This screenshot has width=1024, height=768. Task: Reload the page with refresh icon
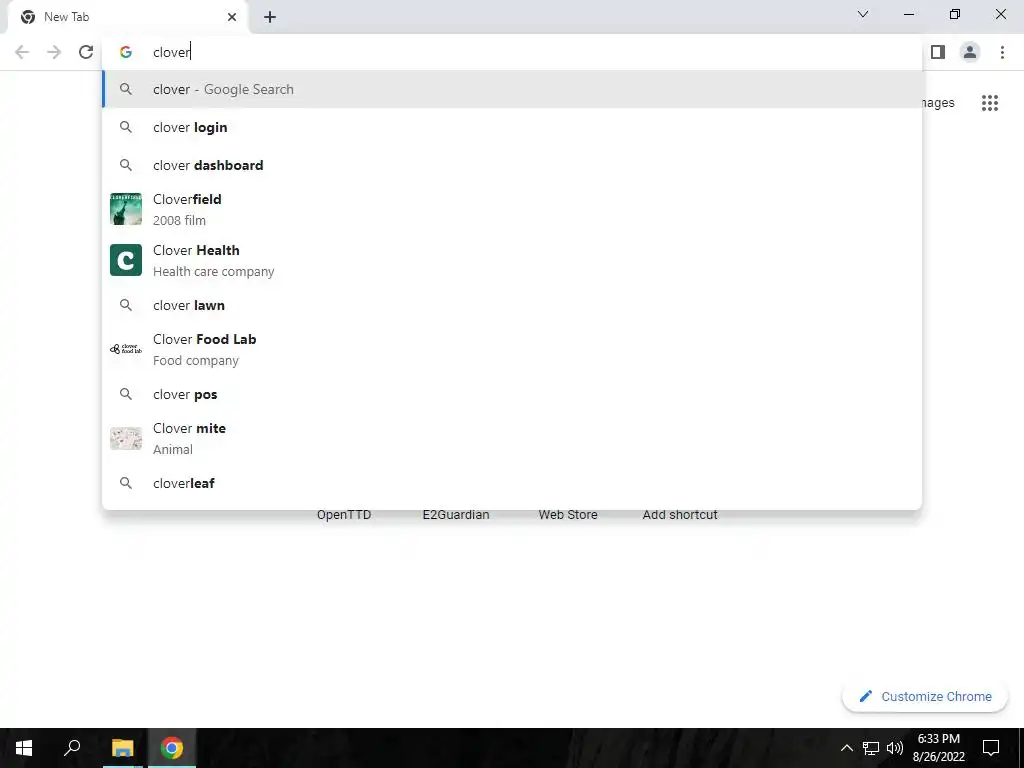pyautogui.click(x=86, y=52)
